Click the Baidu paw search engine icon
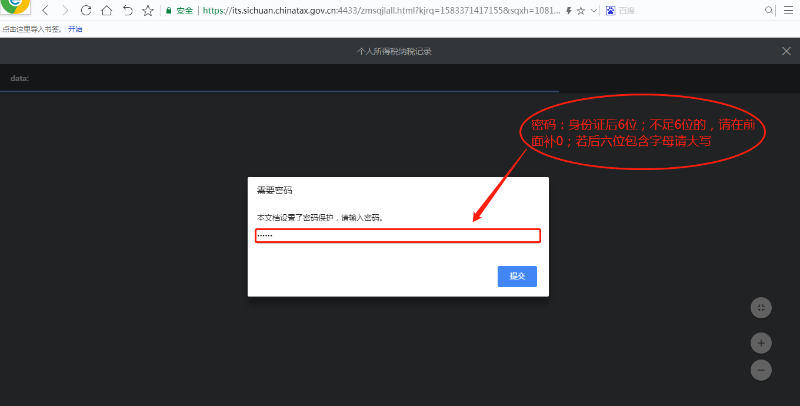 pos(611,10)
